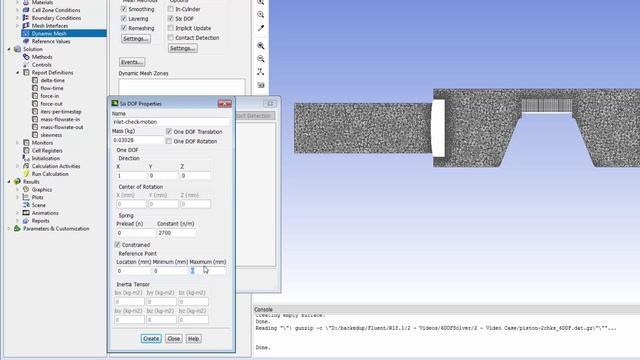
Task: Click the spring Constant (n/m) field
Action: coord(176,233)
